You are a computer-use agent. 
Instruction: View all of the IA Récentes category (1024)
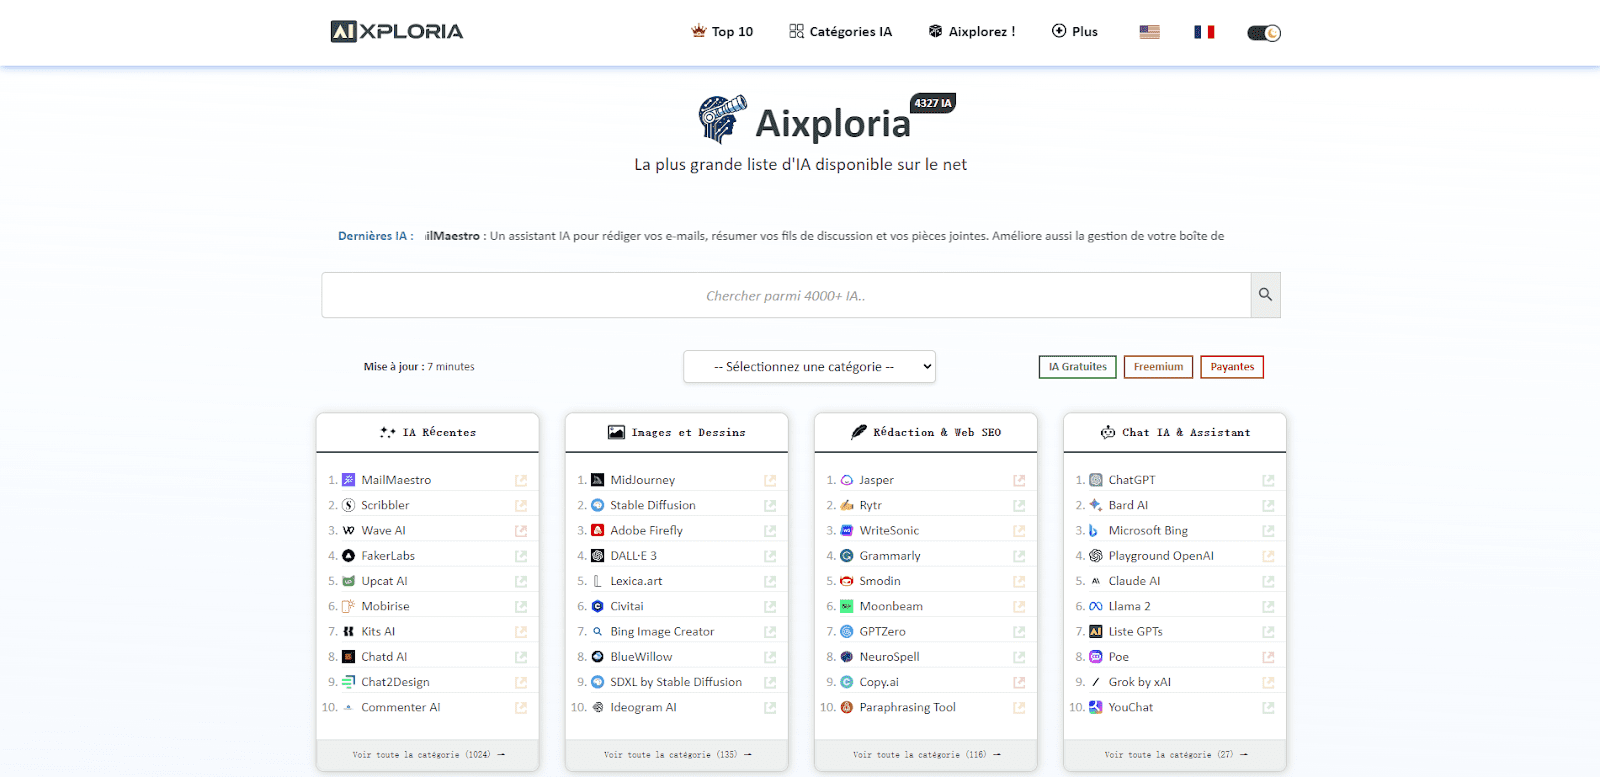tap(428, 755)
